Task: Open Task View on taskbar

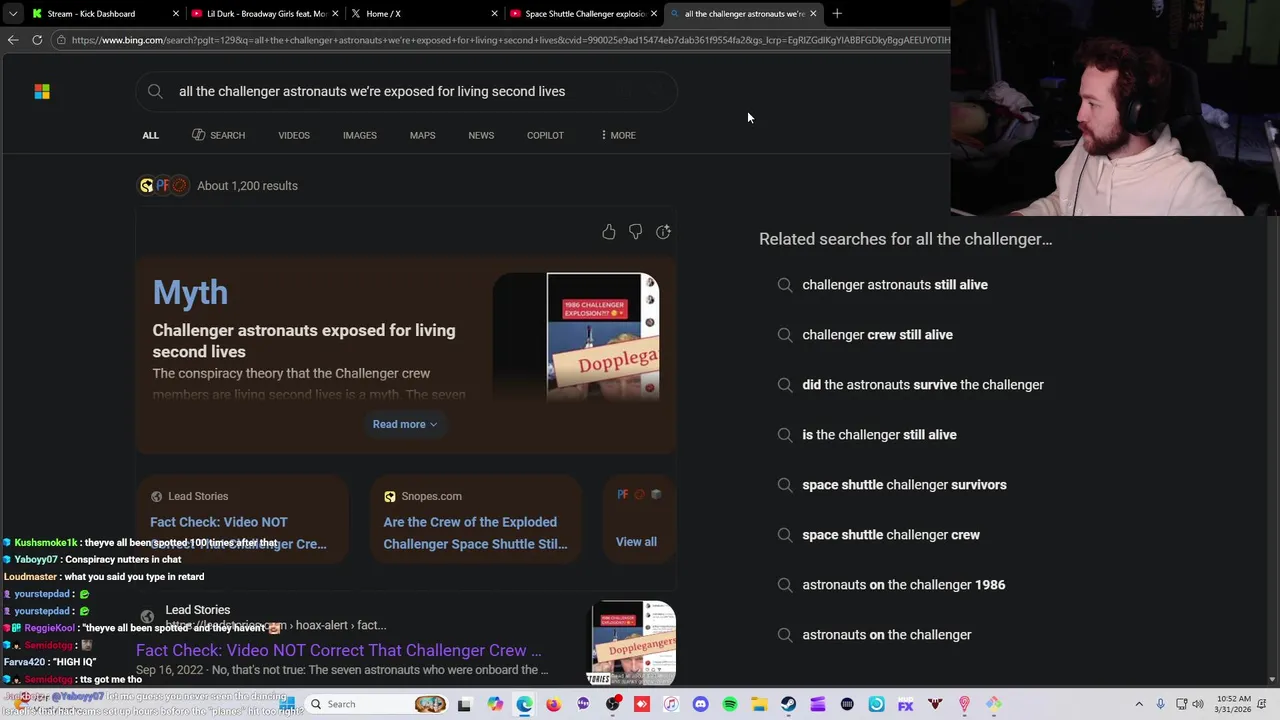Action: [x=464, y=705]
